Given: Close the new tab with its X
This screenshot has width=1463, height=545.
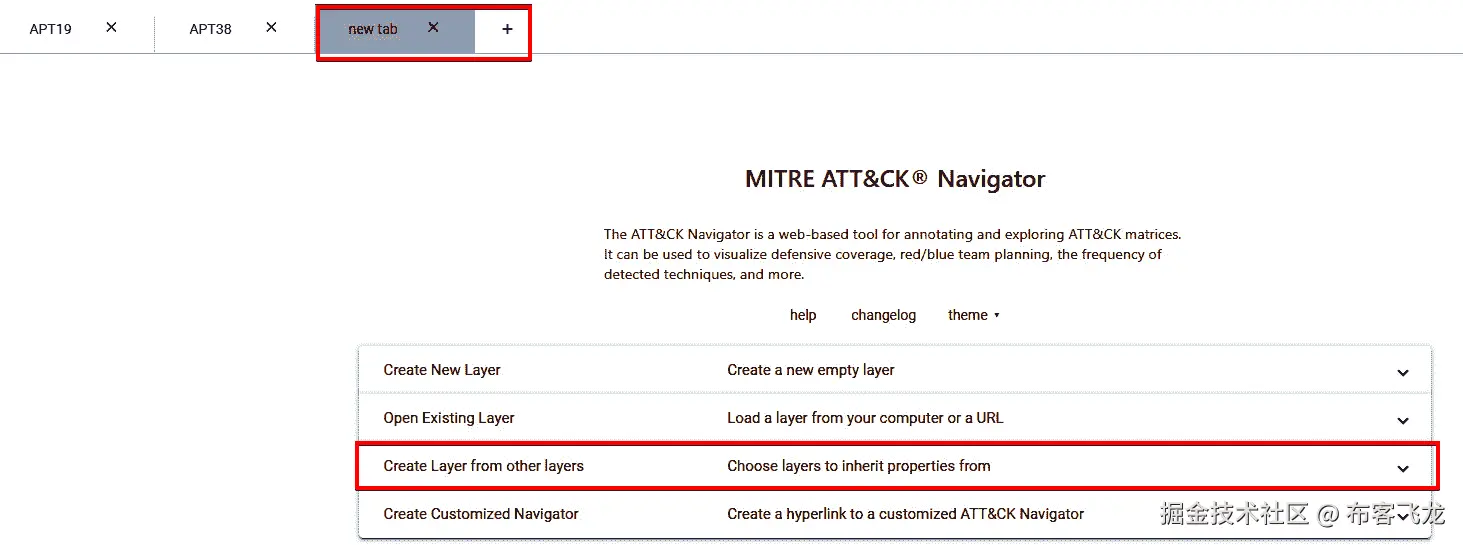Looking at the screenshot, I should point(433,28).
